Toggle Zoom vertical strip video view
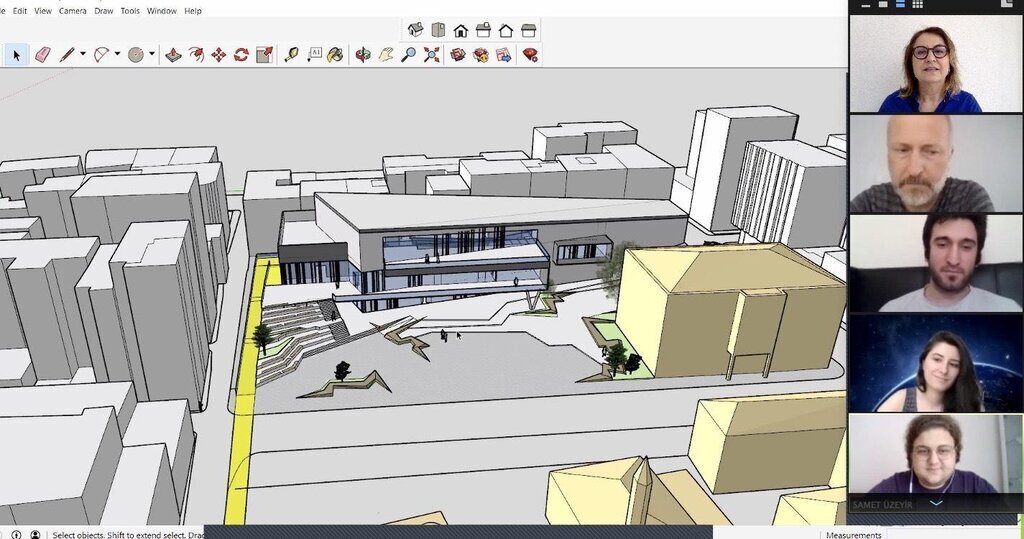 [x=898, y=4]
